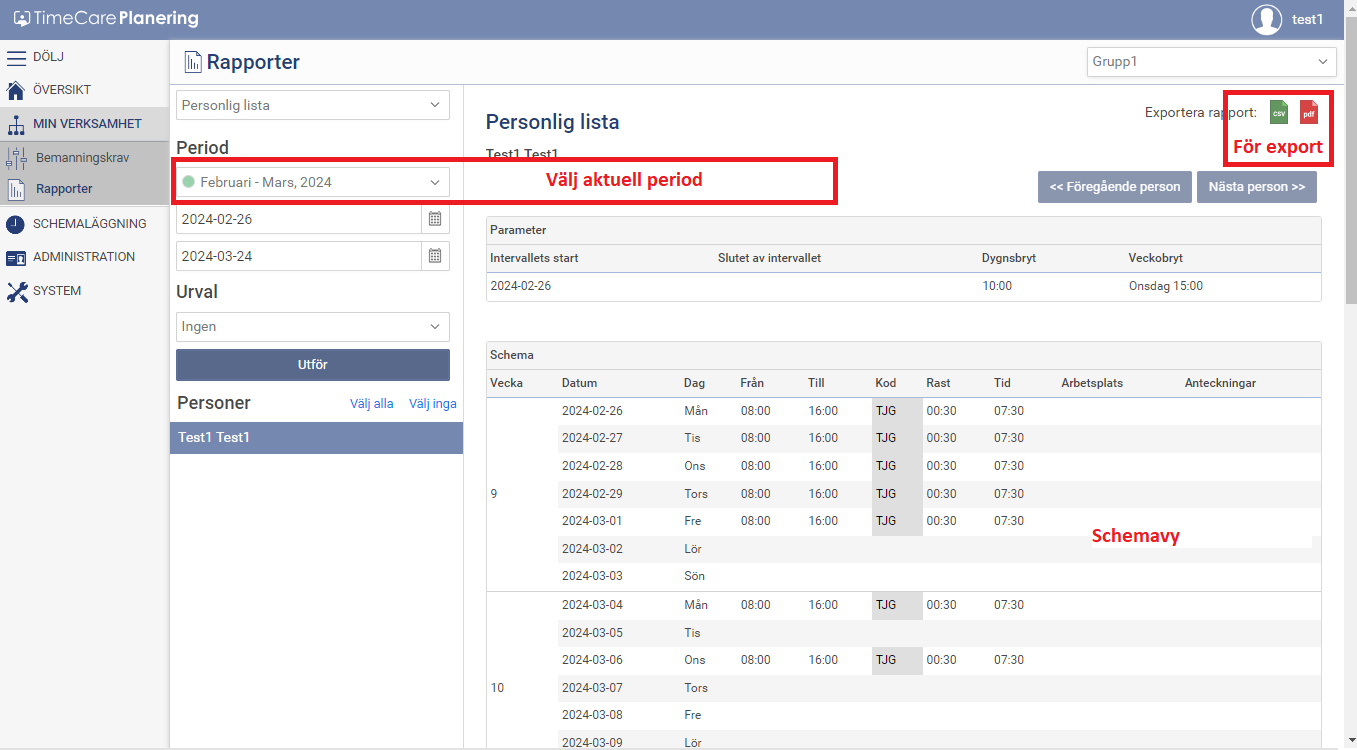
Task: Click the Välj inga link
Action: pos(432,404)
